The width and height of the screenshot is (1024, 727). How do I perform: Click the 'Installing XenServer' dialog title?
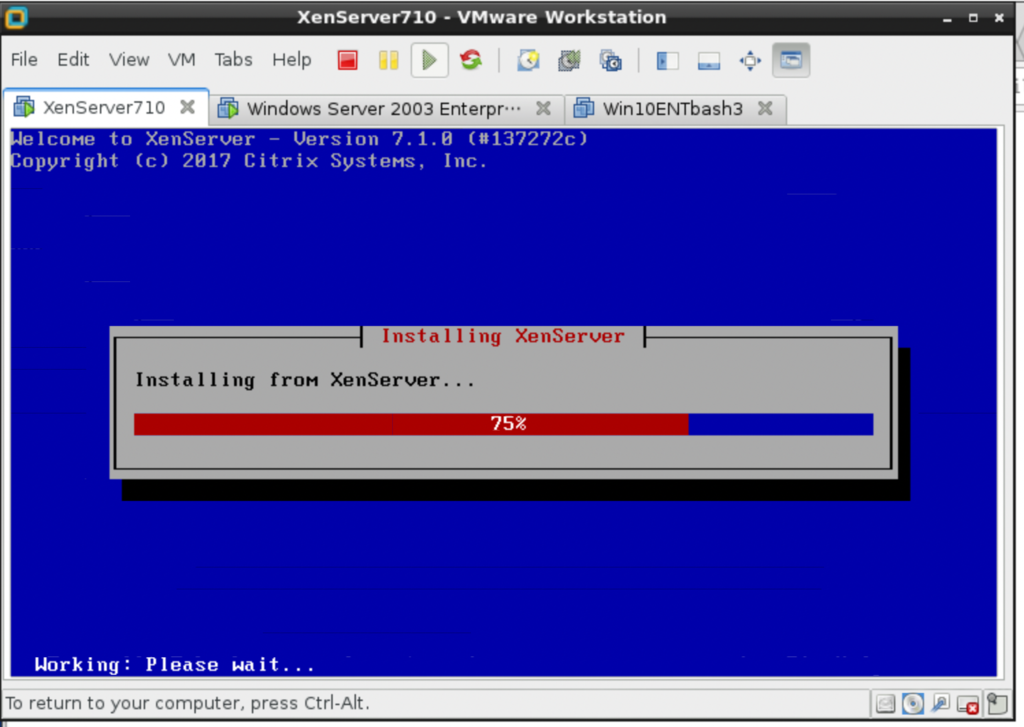point(503,336)
